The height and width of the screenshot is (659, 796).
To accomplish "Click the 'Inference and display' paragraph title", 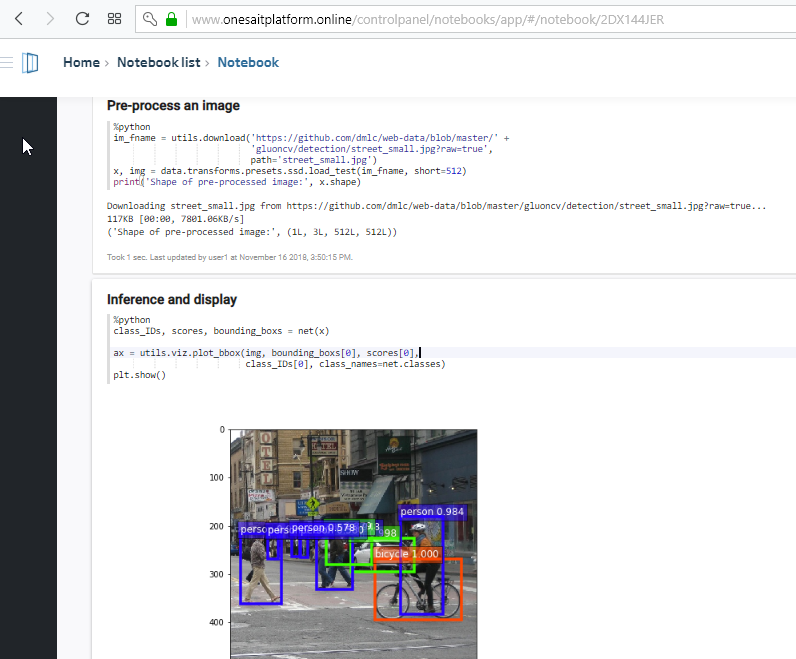I will pos(171,299).
